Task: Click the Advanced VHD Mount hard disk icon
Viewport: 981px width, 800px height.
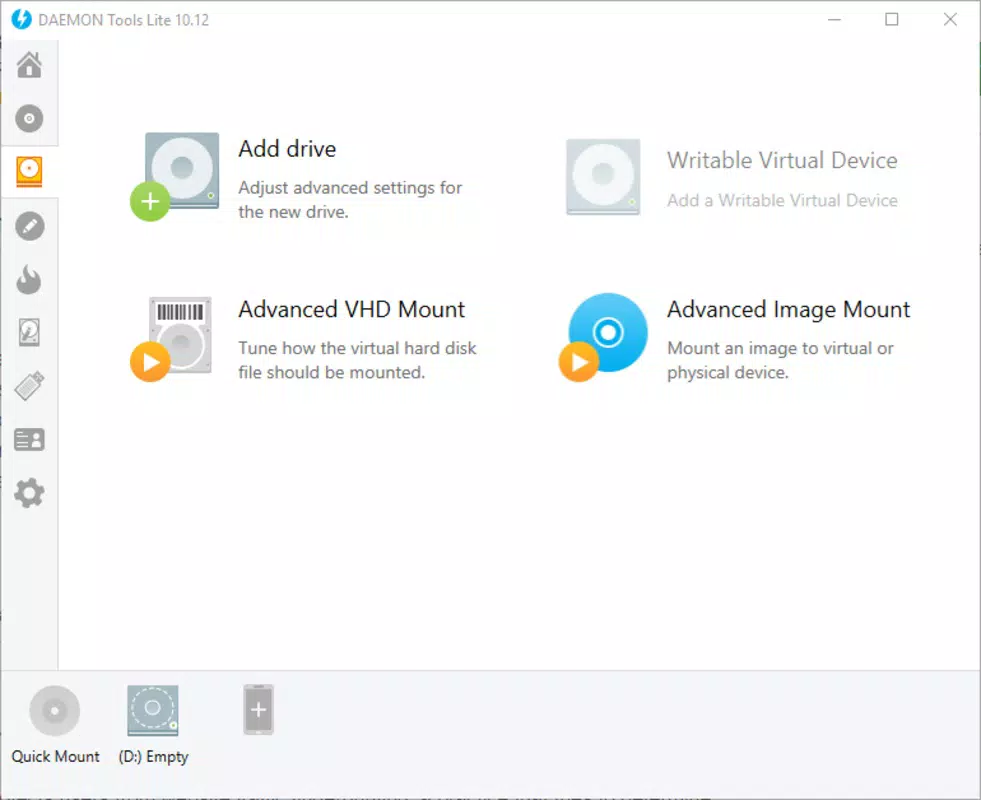Action: 172,338
